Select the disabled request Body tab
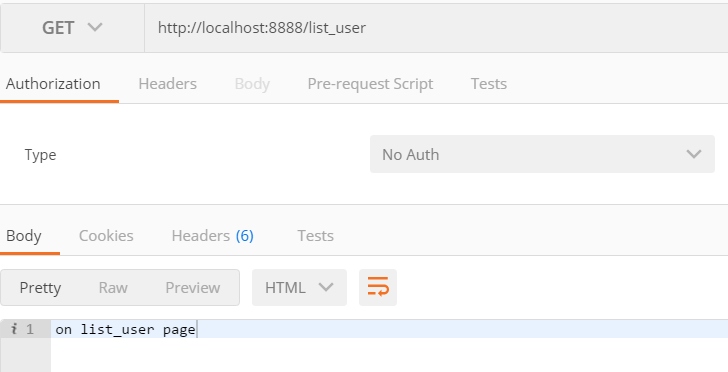This screenshot has height=372, width=728. coord(252,84)
